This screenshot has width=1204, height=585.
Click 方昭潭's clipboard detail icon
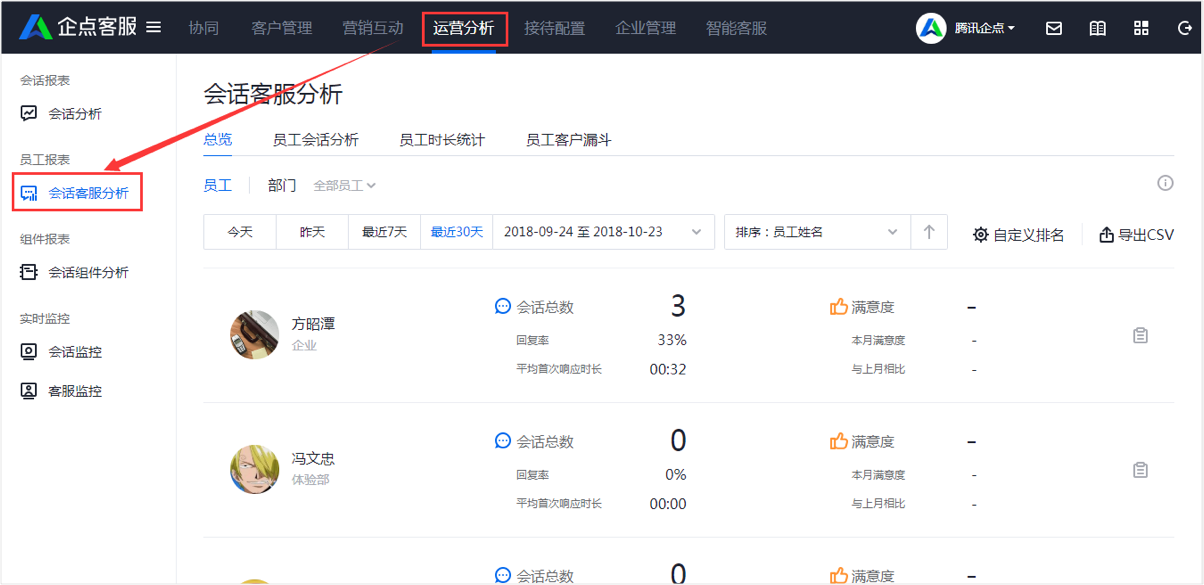[x=1140, y=334]
